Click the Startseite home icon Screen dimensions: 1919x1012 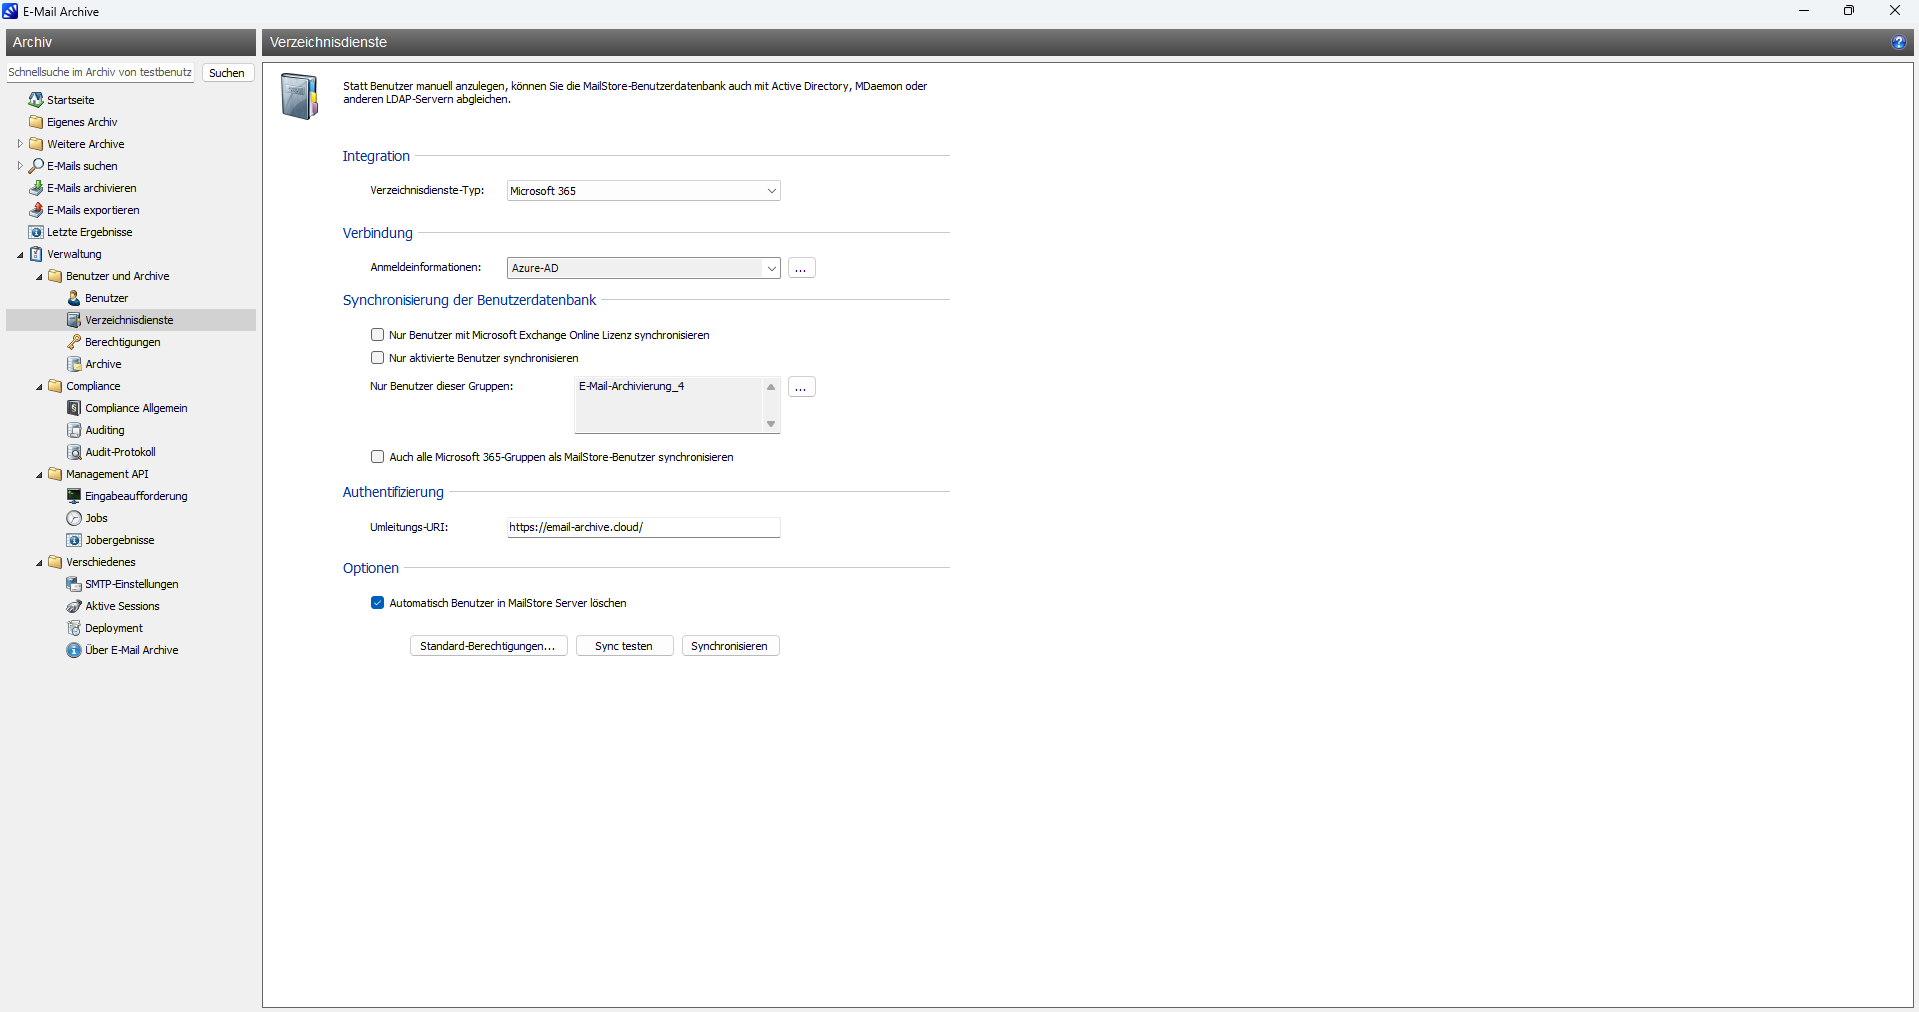36,100
